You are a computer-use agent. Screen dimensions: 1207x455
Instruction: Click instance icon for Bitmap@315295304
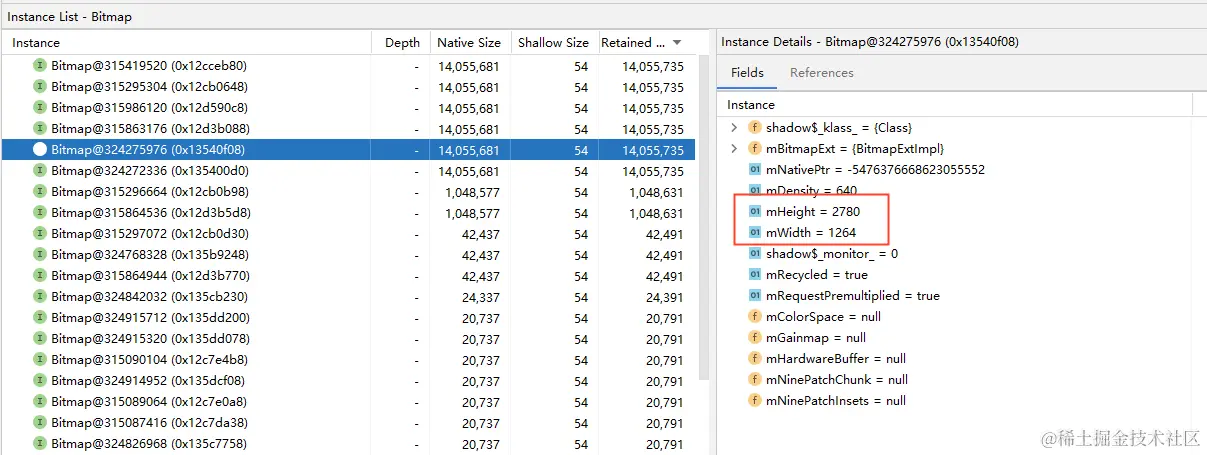(x=40, y=87)
